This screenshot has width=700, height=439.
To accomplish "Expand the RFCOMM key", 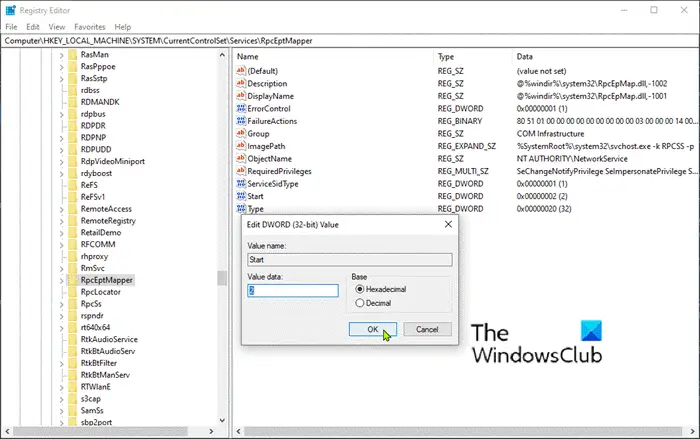I will tap(62, 245).
